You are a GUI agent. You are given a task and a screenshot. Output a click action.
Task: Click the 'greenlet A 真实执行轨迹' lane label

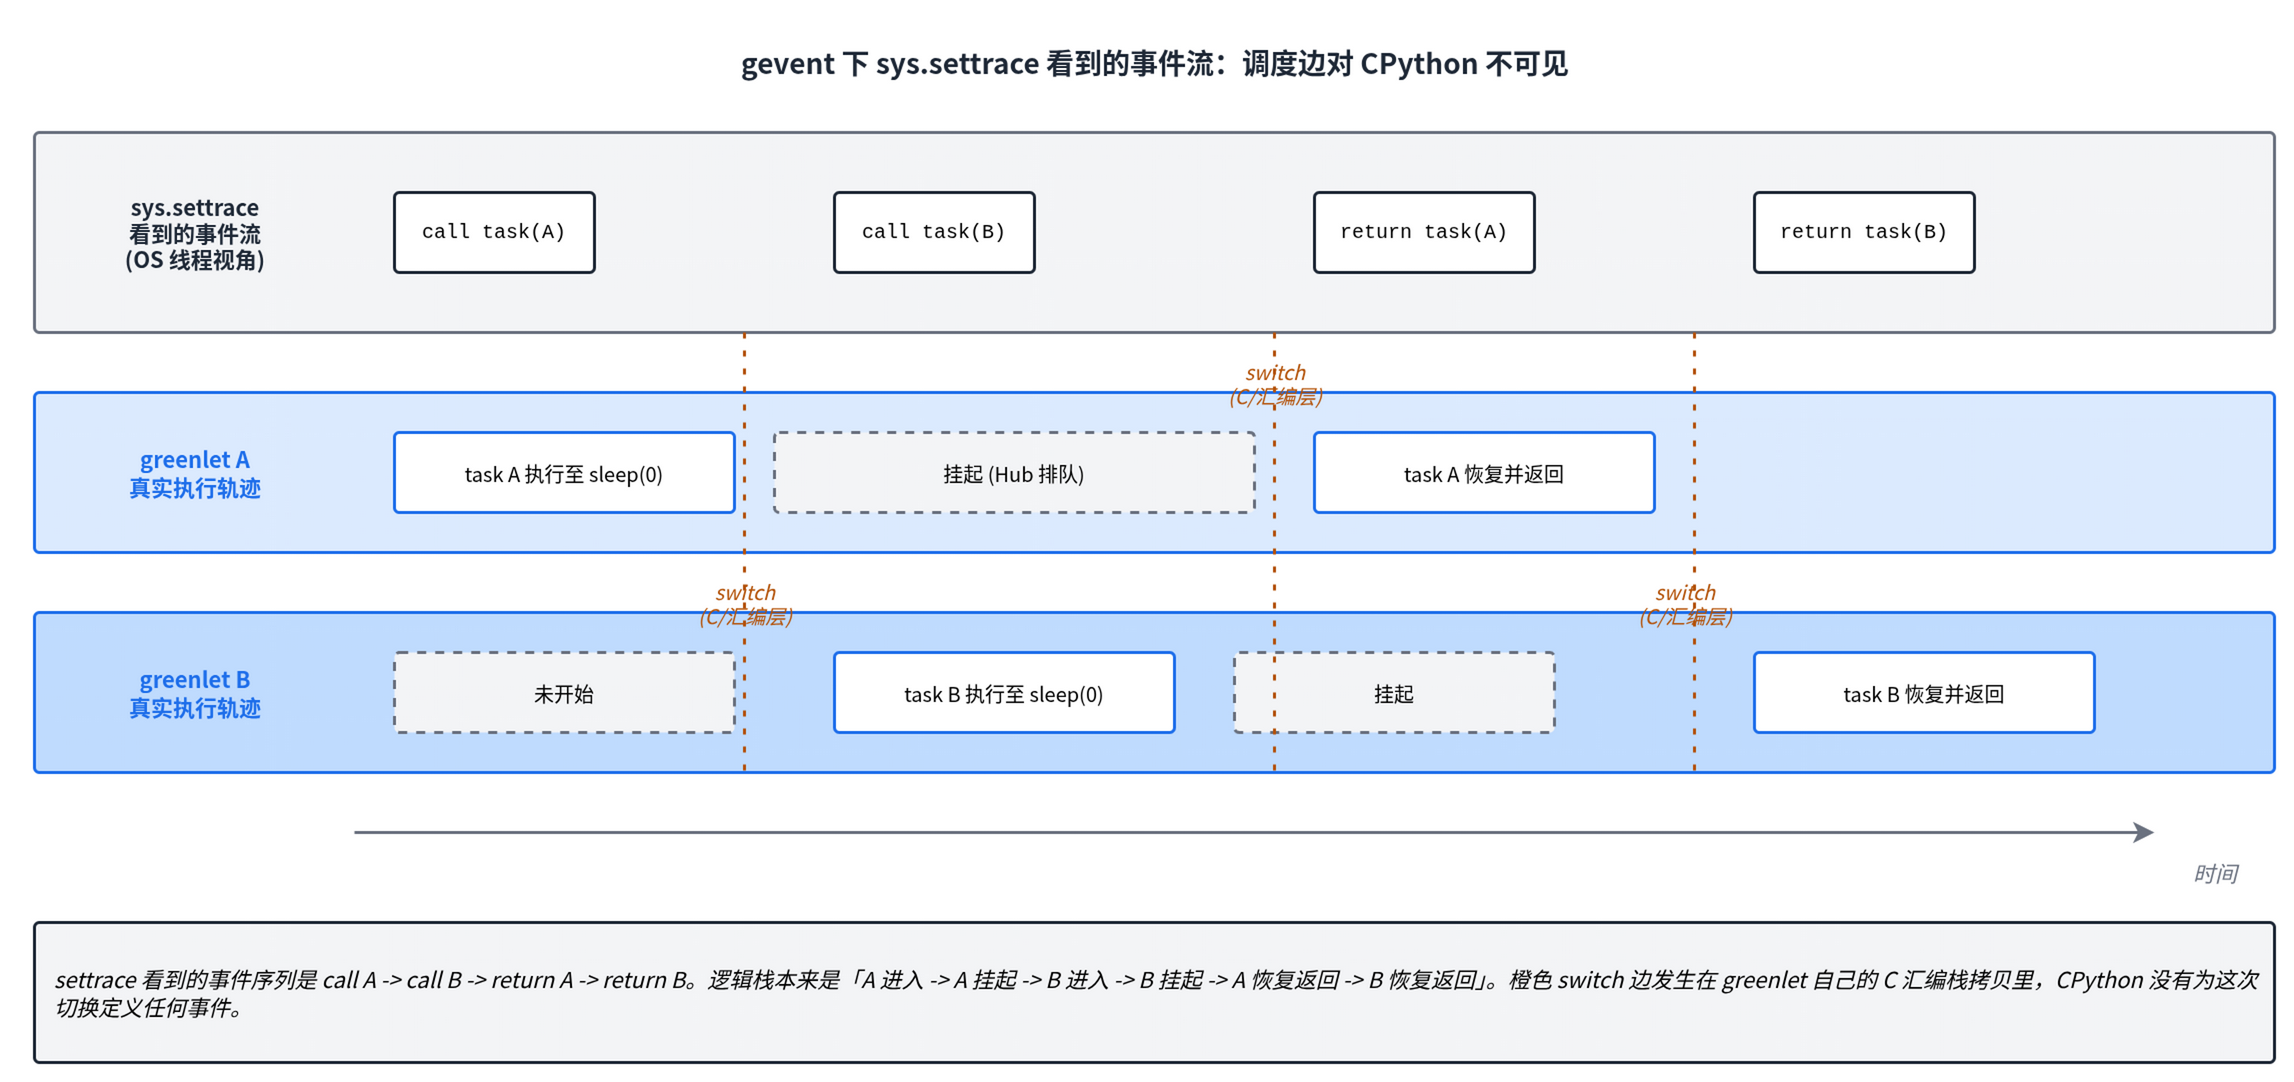click(x=195, y=474)
